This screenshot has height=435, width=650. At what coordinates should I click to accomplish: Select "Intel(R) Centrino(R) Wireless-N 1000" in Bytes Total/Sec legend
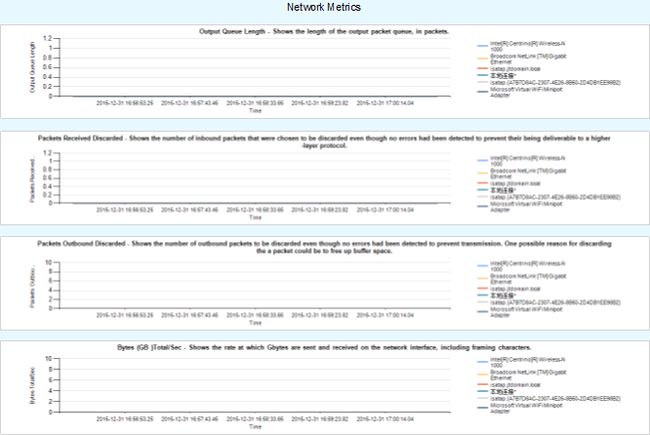(527, 362)
